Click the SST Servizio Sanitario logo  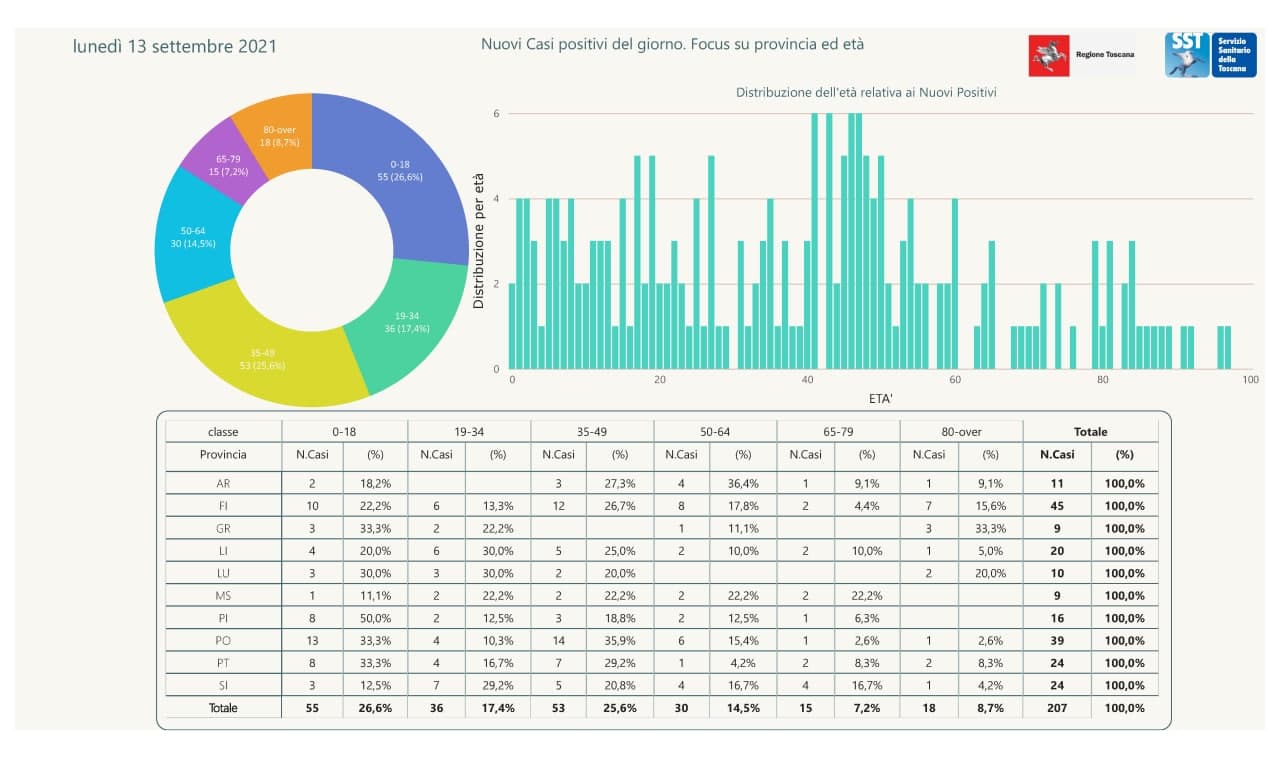(1210, 55)
